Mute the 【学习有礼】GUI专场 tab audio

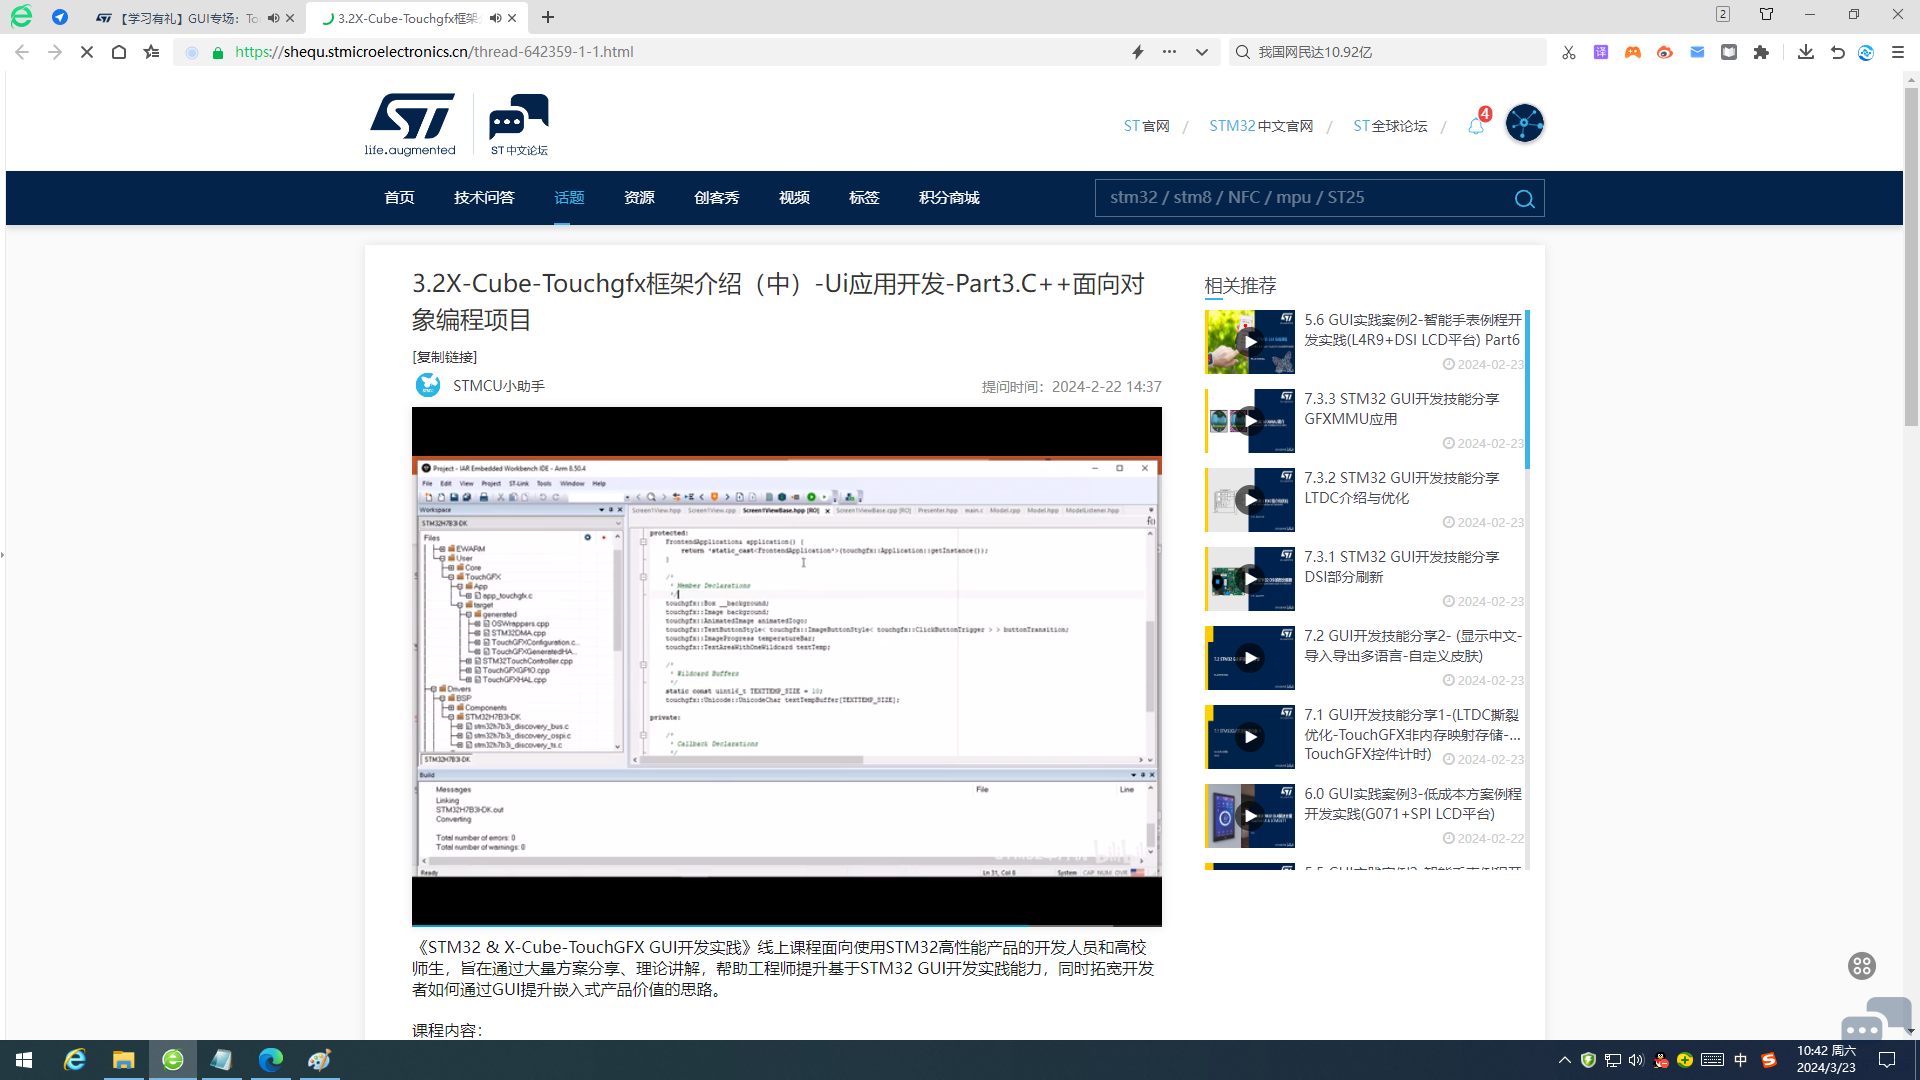click(273, 18)
